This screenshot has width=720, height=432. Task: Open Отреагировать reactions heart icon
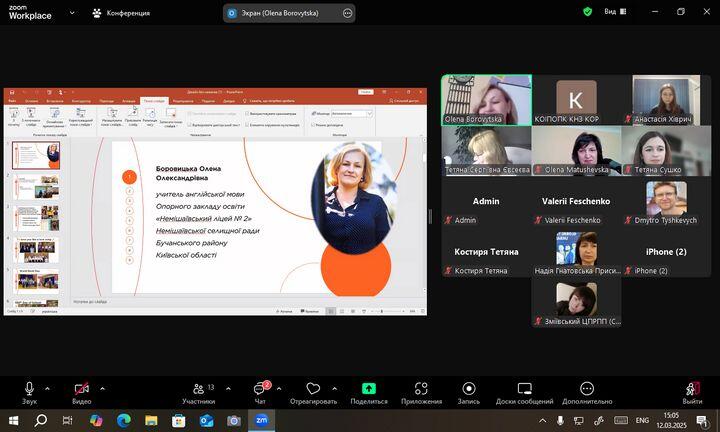coord(313,393)
